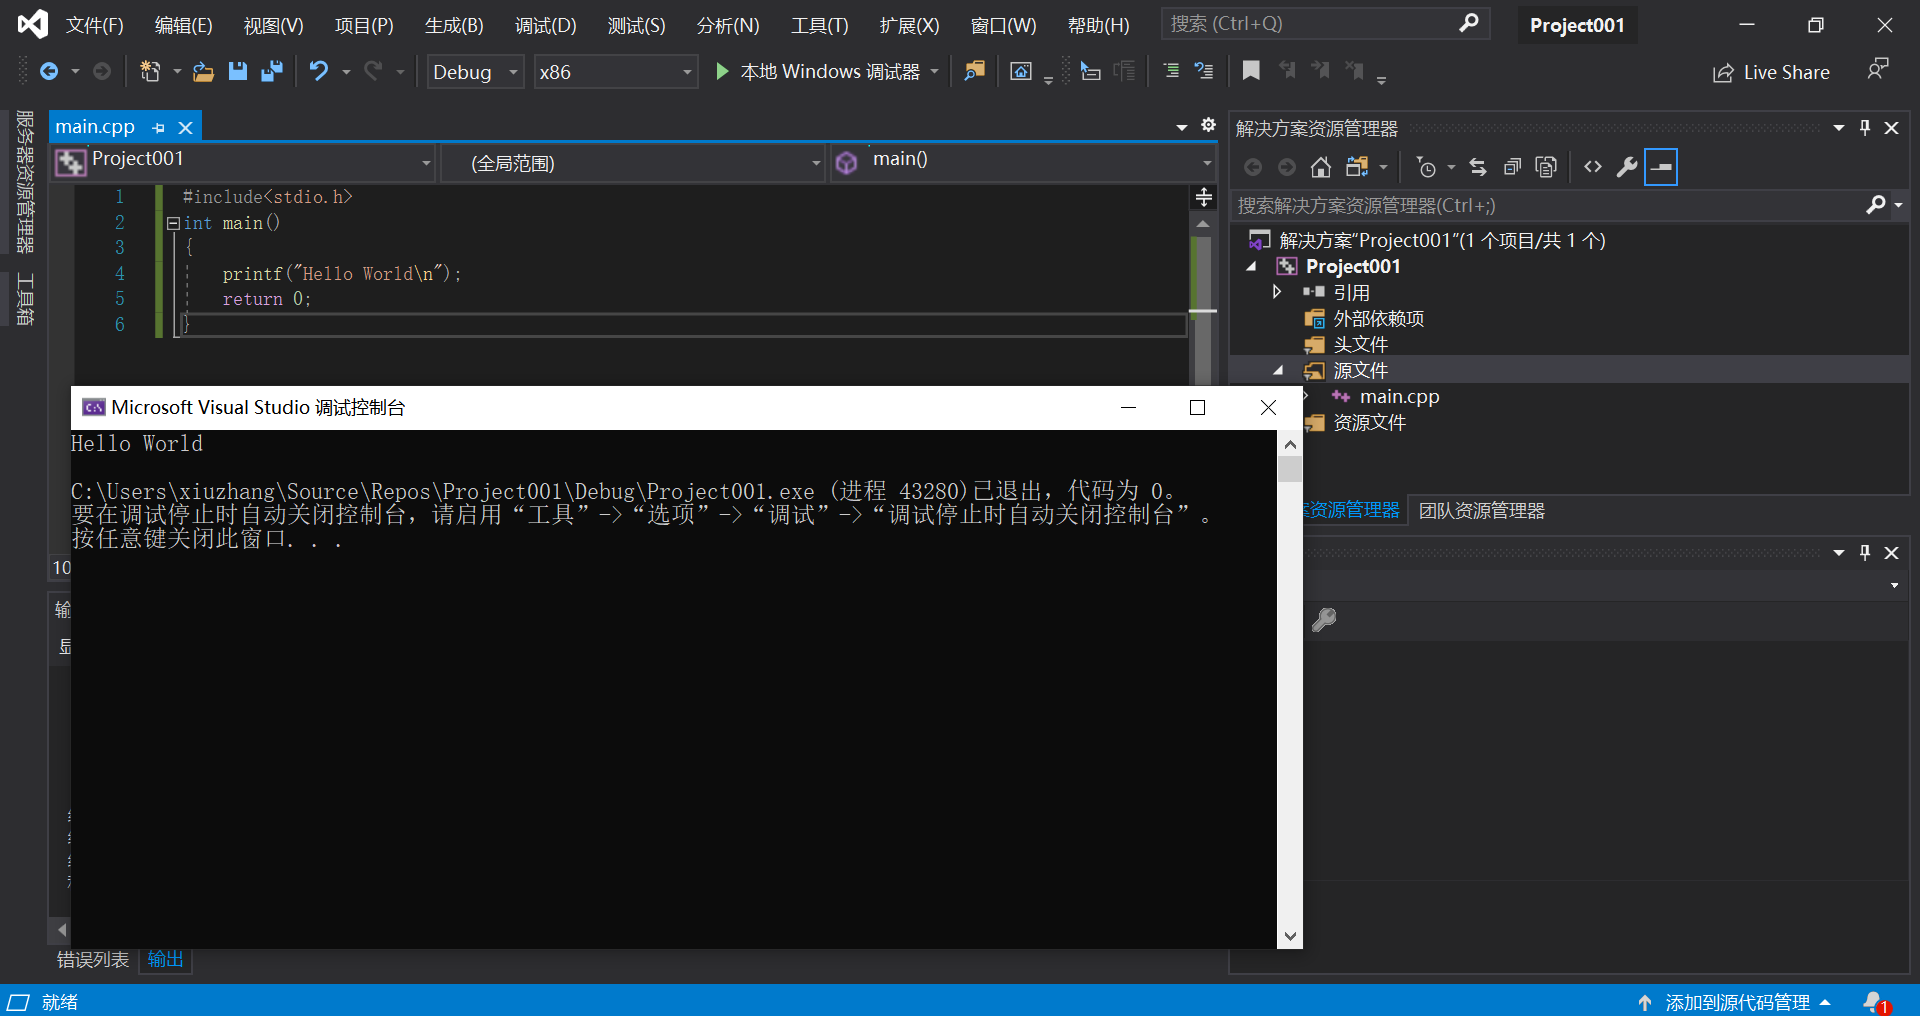Toggle the Preview Selected Items button

pyautogui.click(x=1661, y=167)
